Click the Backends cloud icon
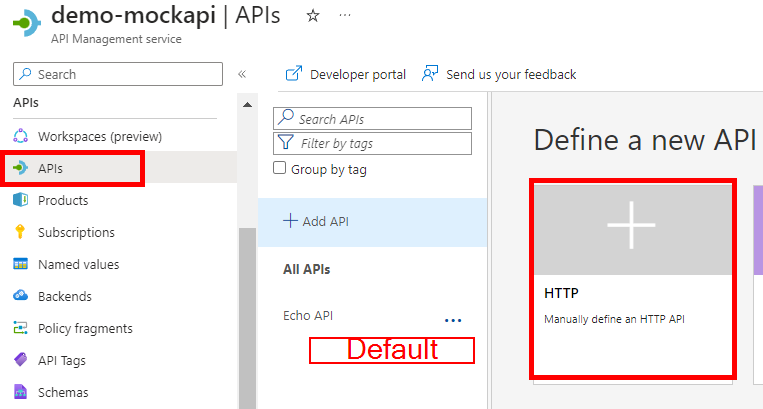The width and height of the screenshot is (763, 409). point(20,296)
